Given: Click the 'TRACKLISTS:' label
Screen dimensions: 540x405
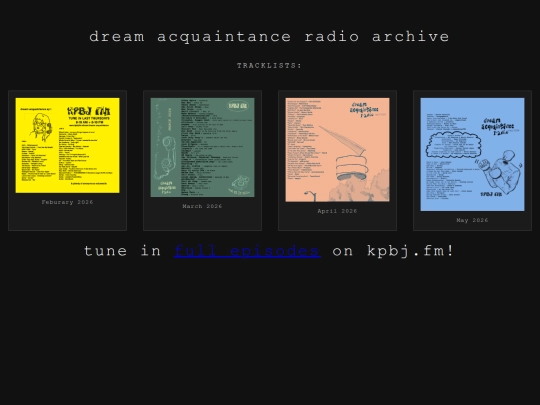Looking at the screenshot, I should (269, 65).
